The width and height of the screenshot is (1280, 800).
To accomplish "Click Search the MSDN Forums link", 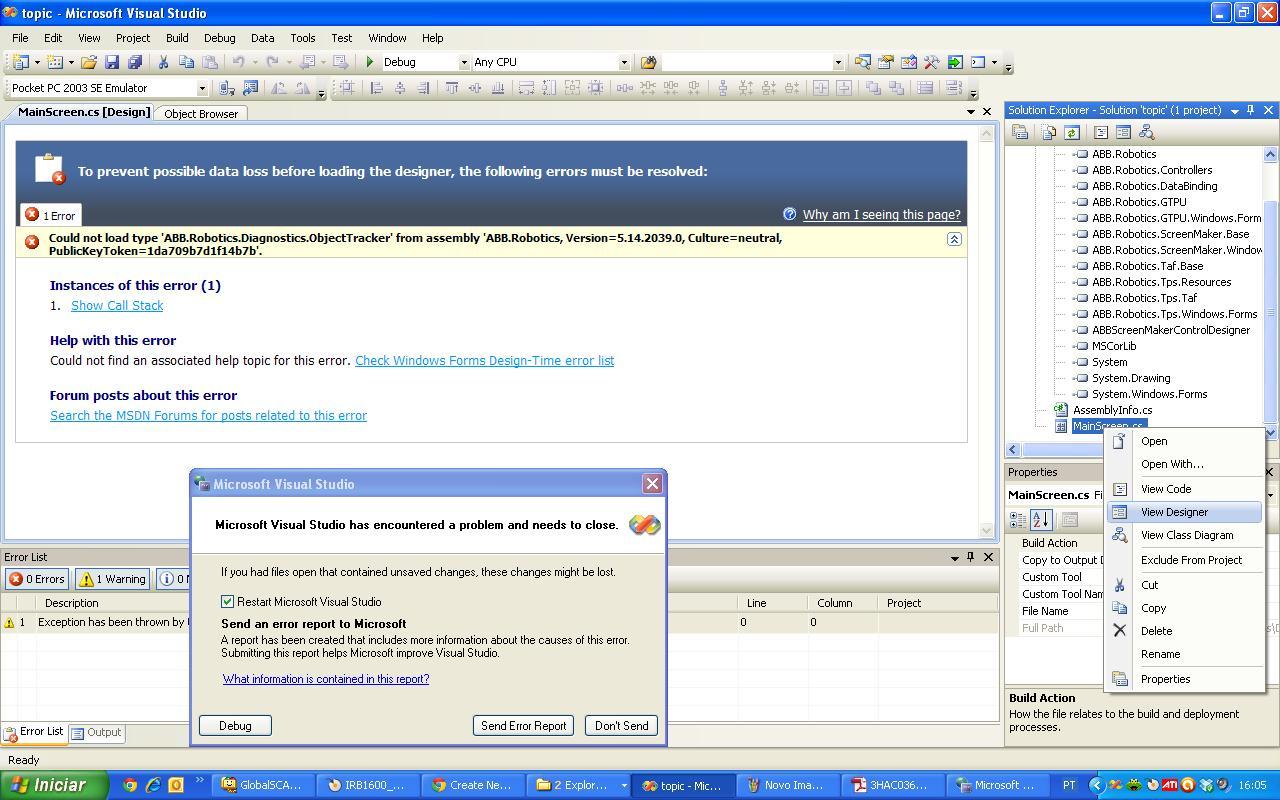I will (x=208, y=416).
